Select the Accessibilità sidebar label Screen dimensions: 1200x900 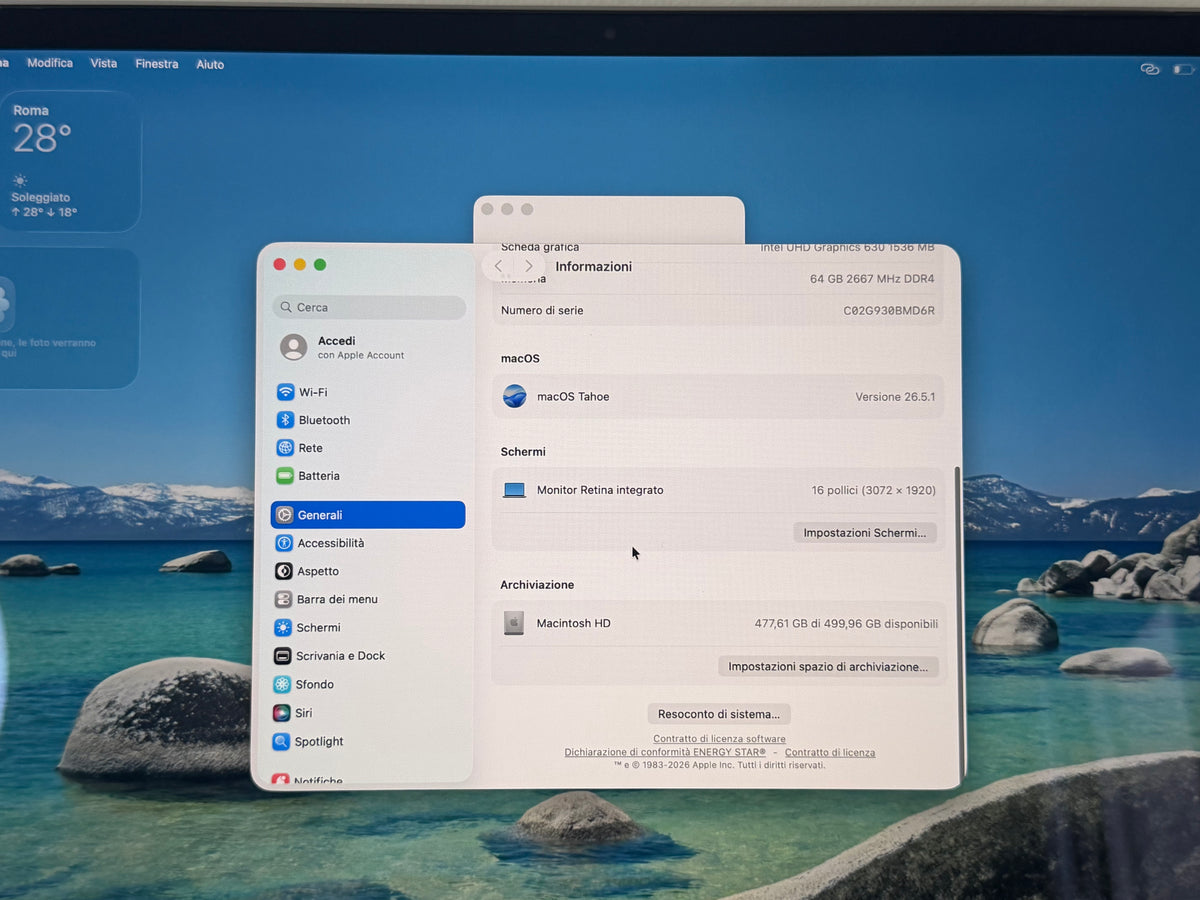click(x=331, y=543)
